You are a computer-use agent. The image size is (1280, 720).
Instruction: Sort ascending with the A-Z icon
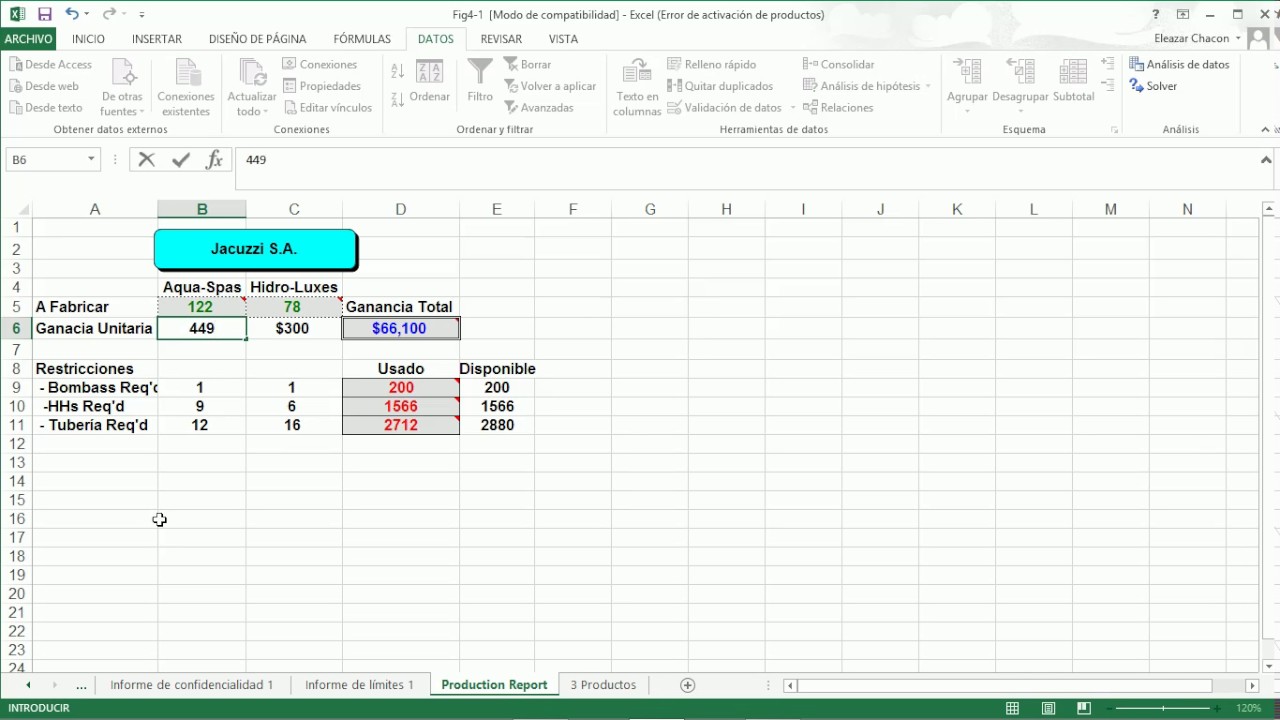click(397, 71)
